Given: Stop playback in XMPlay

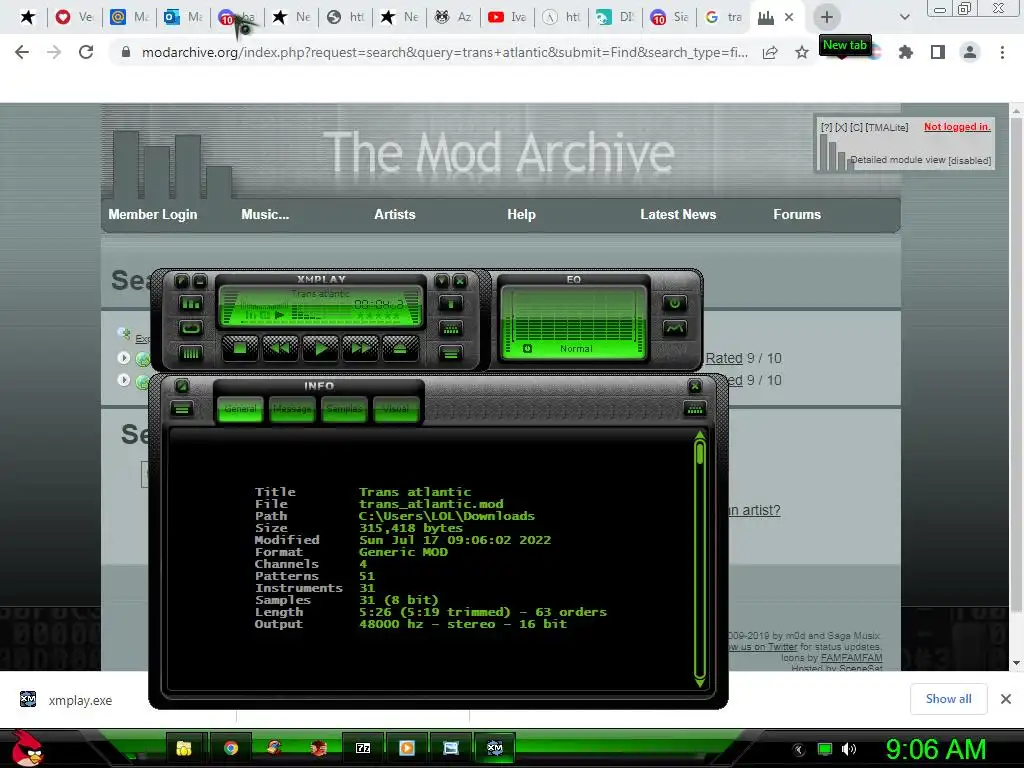Looking at the screenshot, I should pyautogui.click(x=240, y=348).
